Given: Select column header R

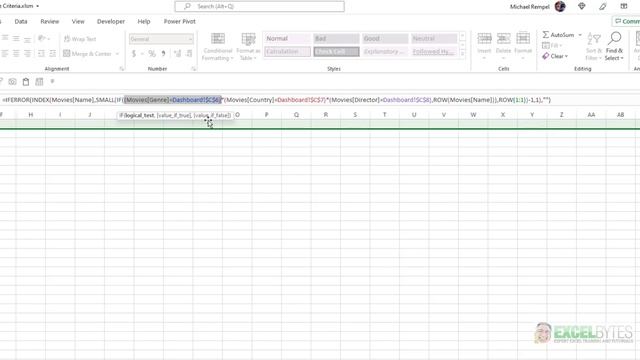Looking at the screenshot, I should tap(326, 115).
